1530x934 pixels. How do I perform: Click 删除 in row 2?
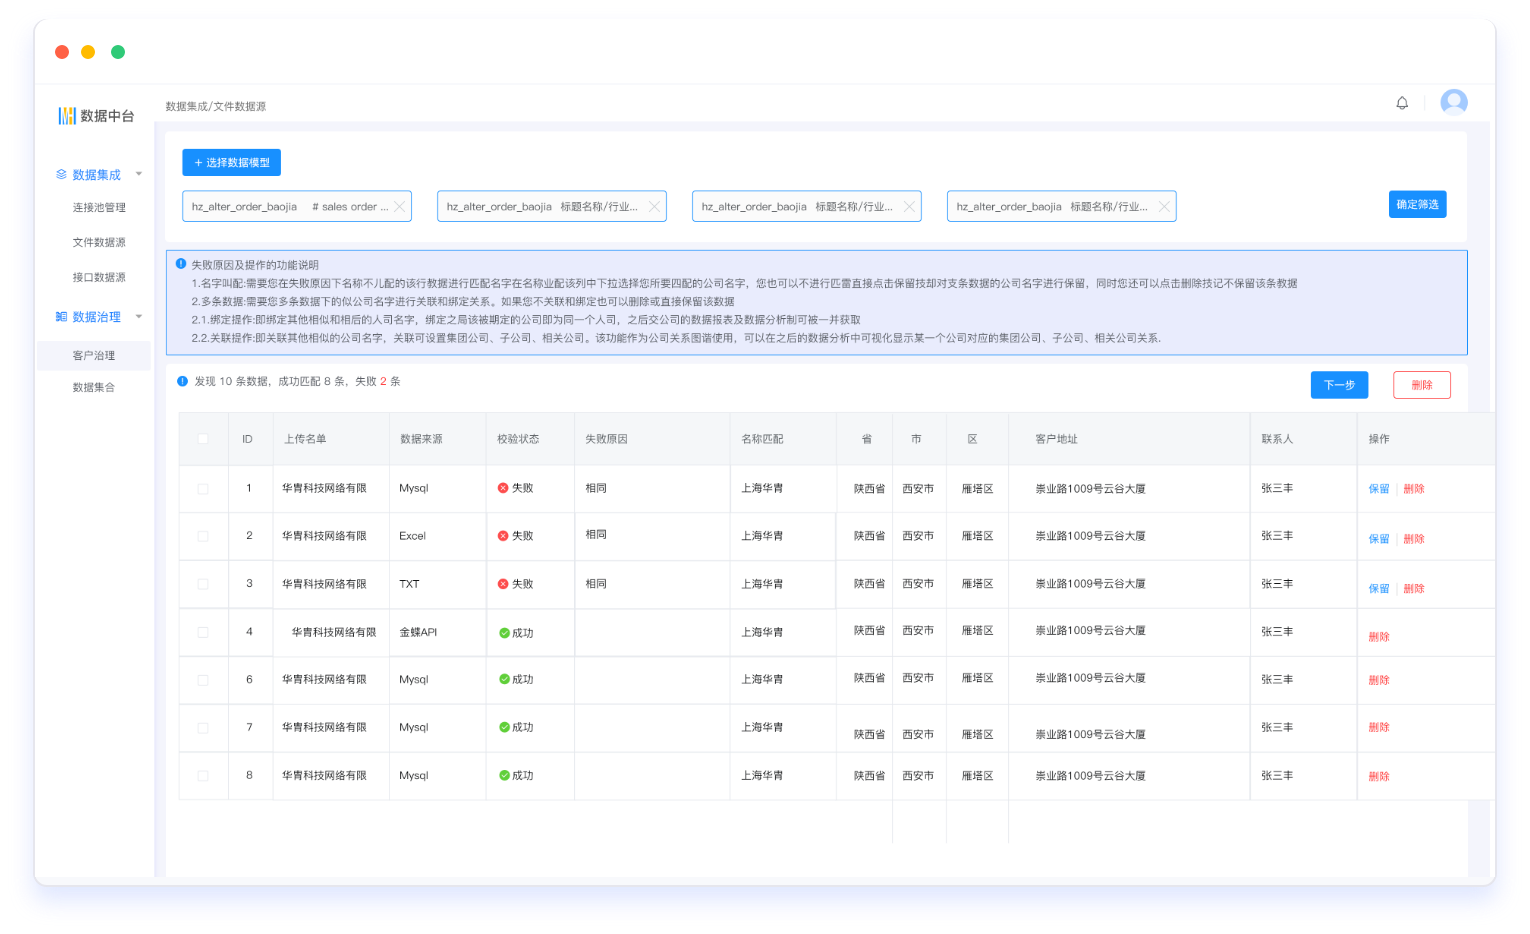(1414, 539)
